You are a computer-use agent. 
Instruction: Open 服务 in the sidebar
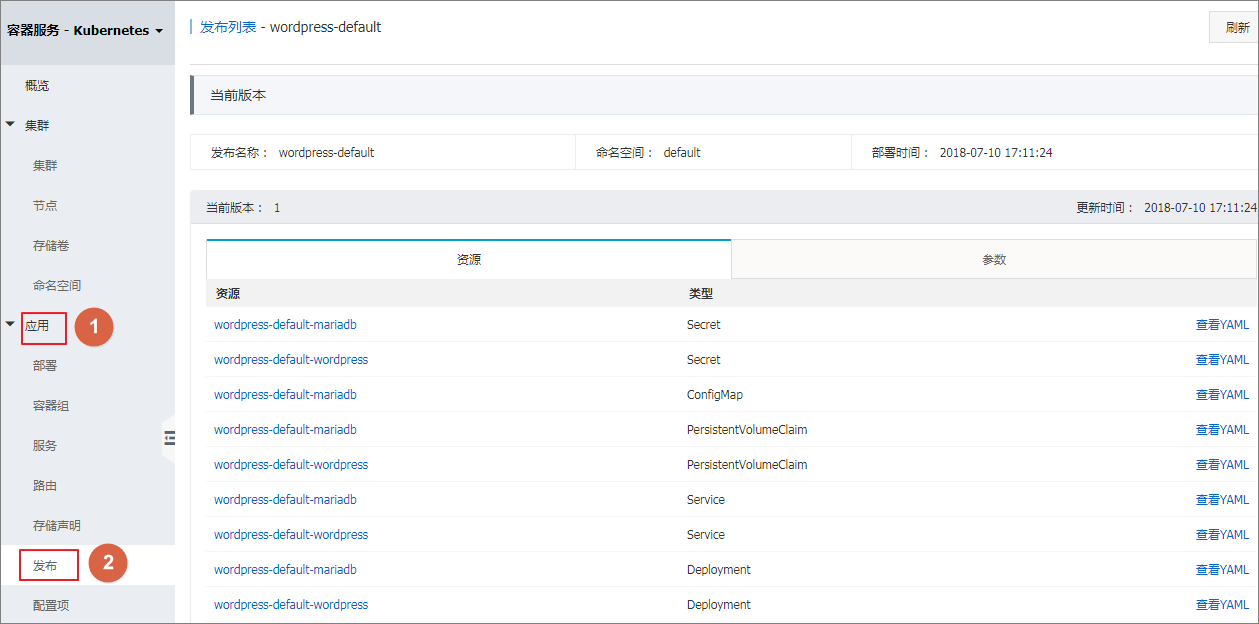tap(45, 446)
